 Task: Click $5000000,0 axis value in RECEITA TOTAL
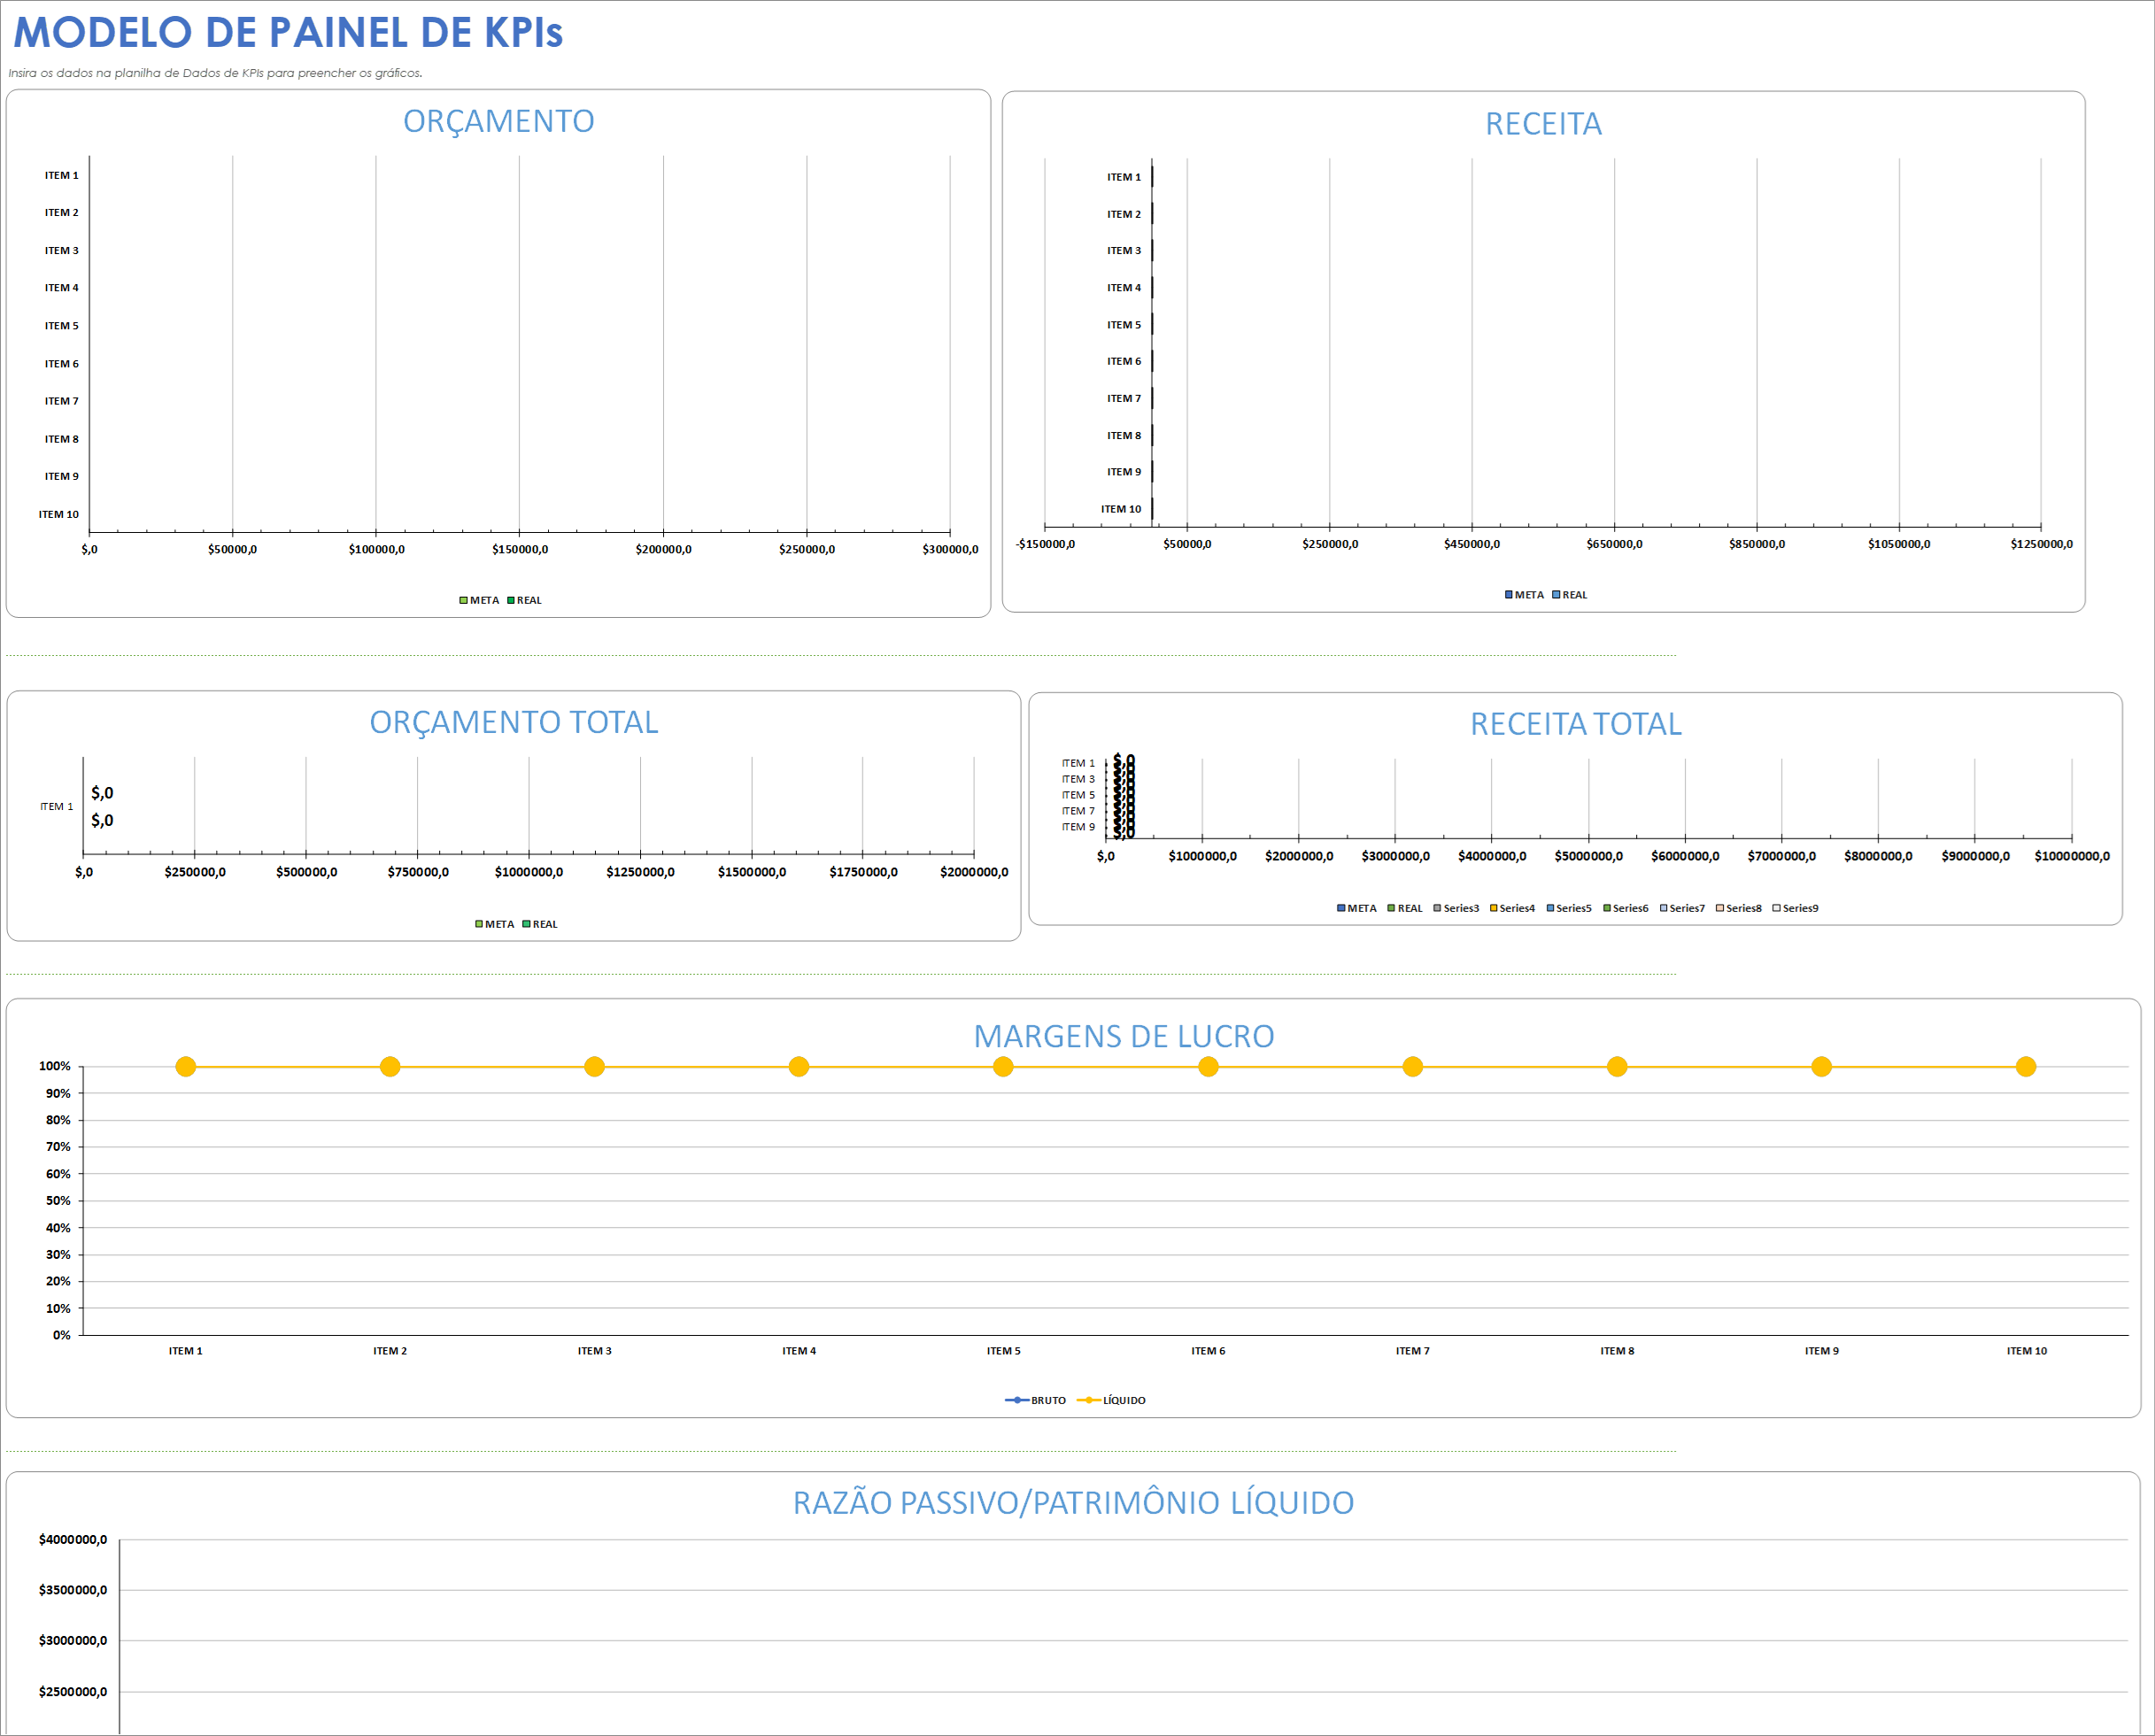click(x=1588, y=856)
